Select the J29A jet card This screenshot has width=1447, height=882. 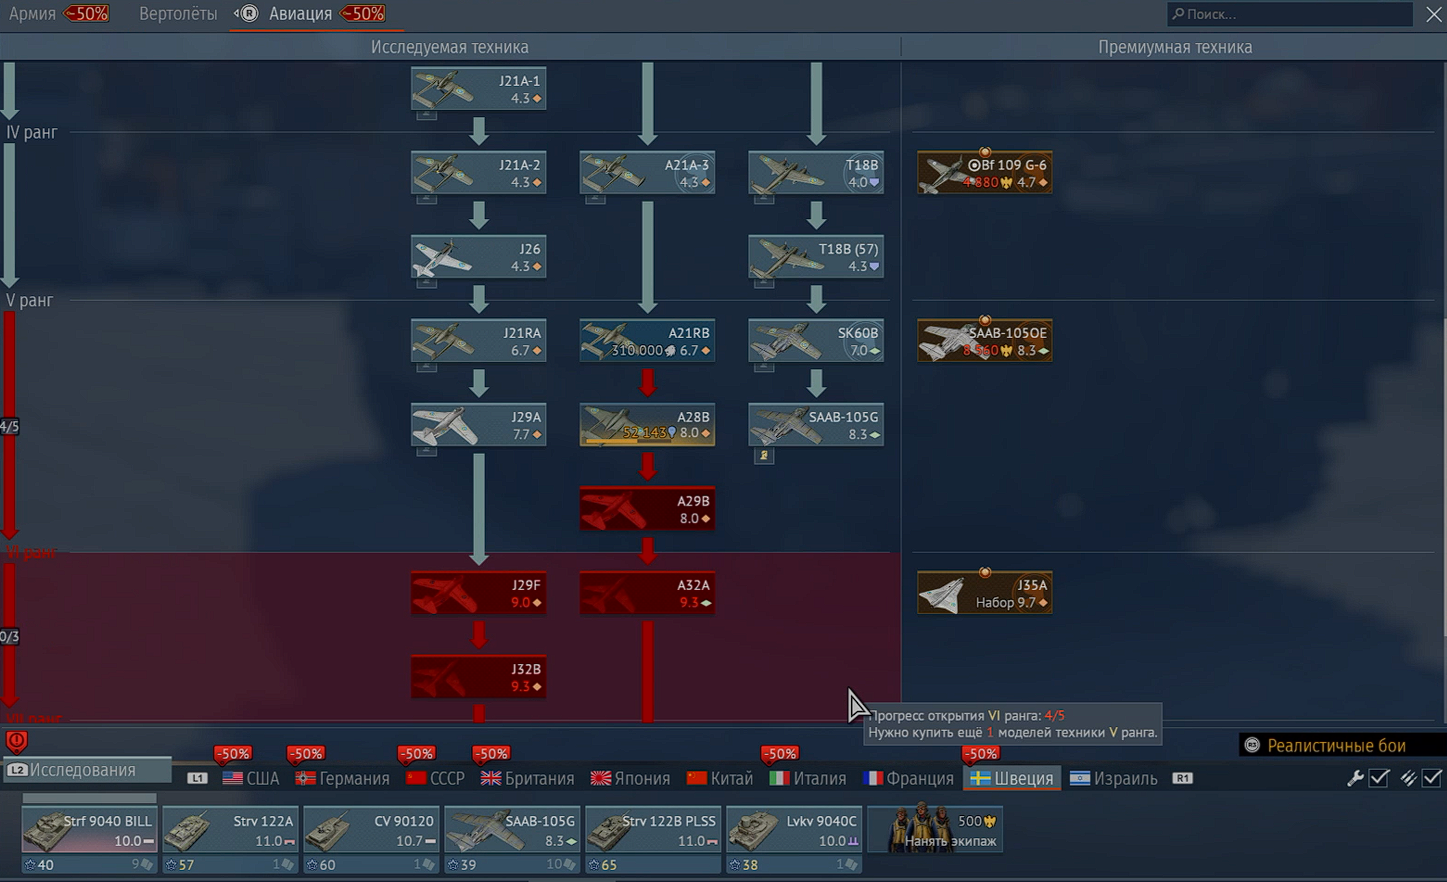(478, 425)
